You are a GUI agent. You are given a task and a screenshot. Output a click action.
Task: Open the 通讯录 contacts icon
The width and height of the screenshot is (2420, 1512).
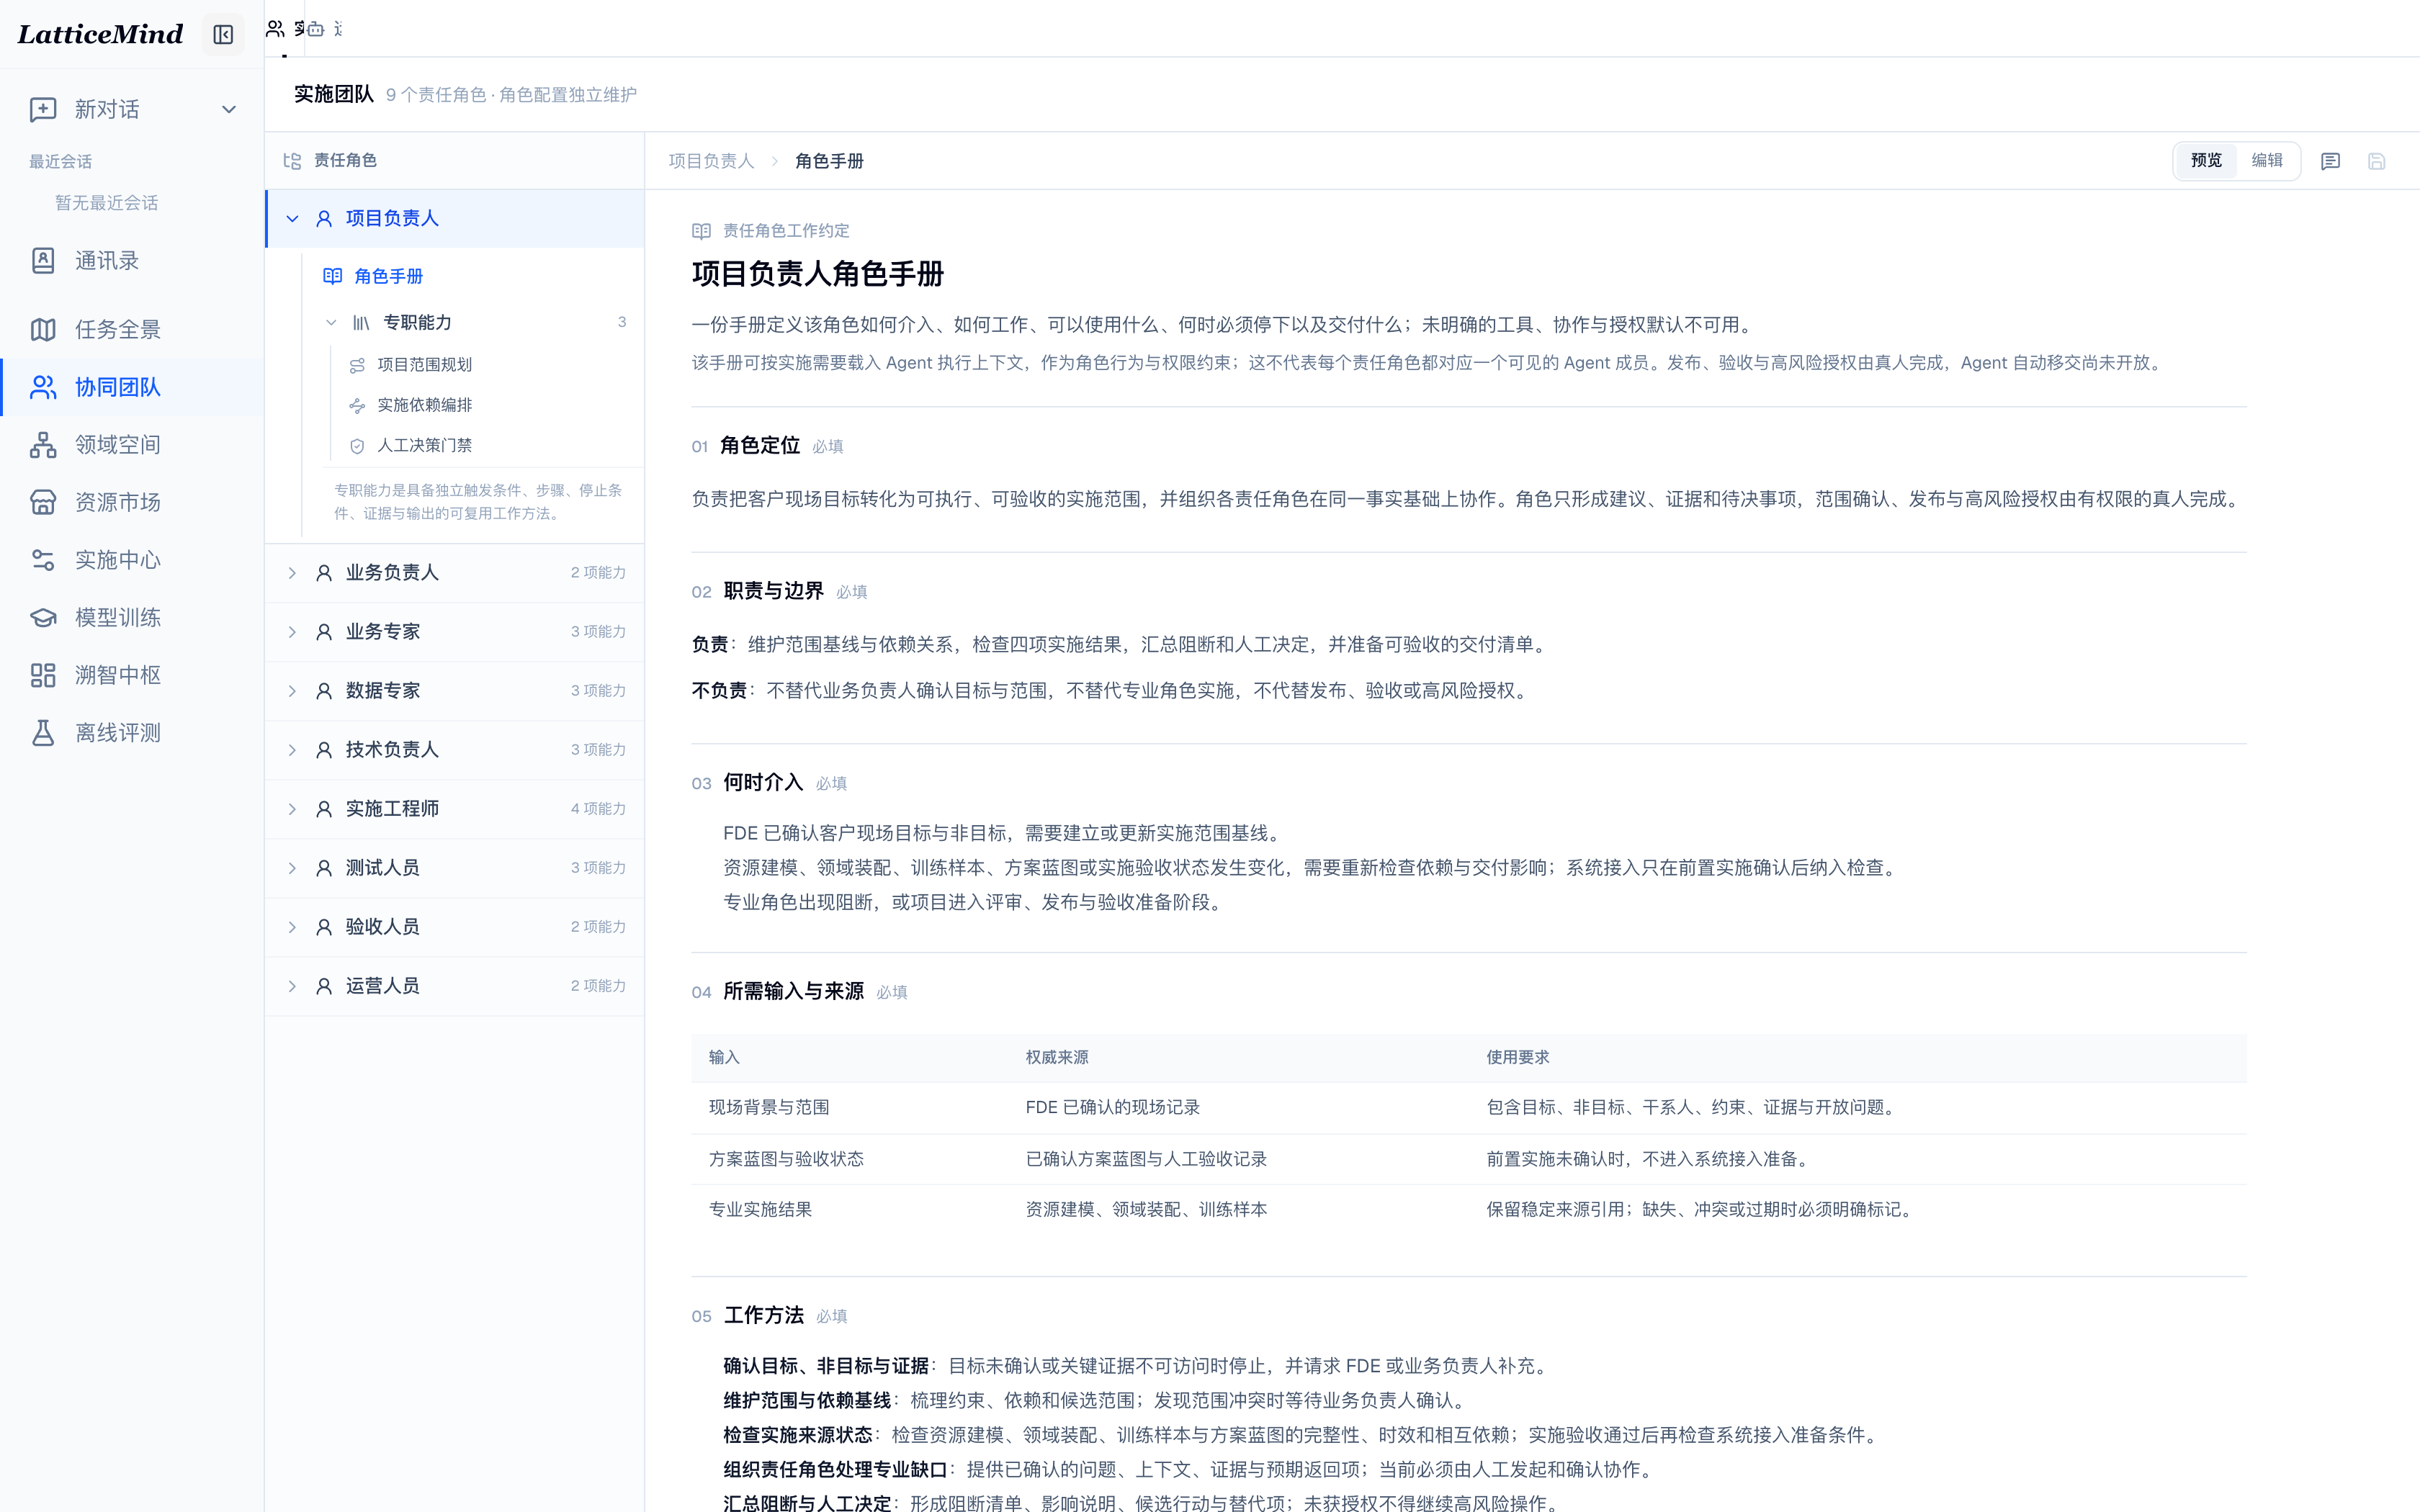43,261
